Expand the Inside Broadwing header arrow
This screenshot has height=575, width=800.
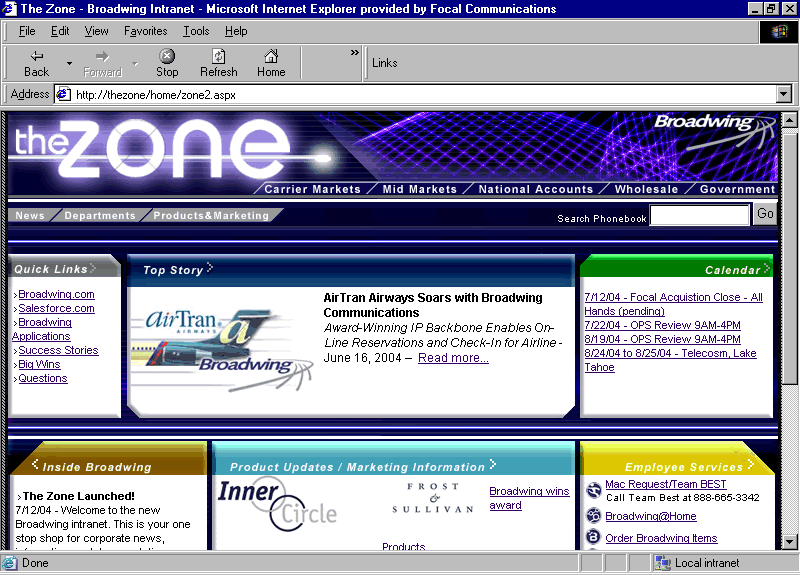35,464
